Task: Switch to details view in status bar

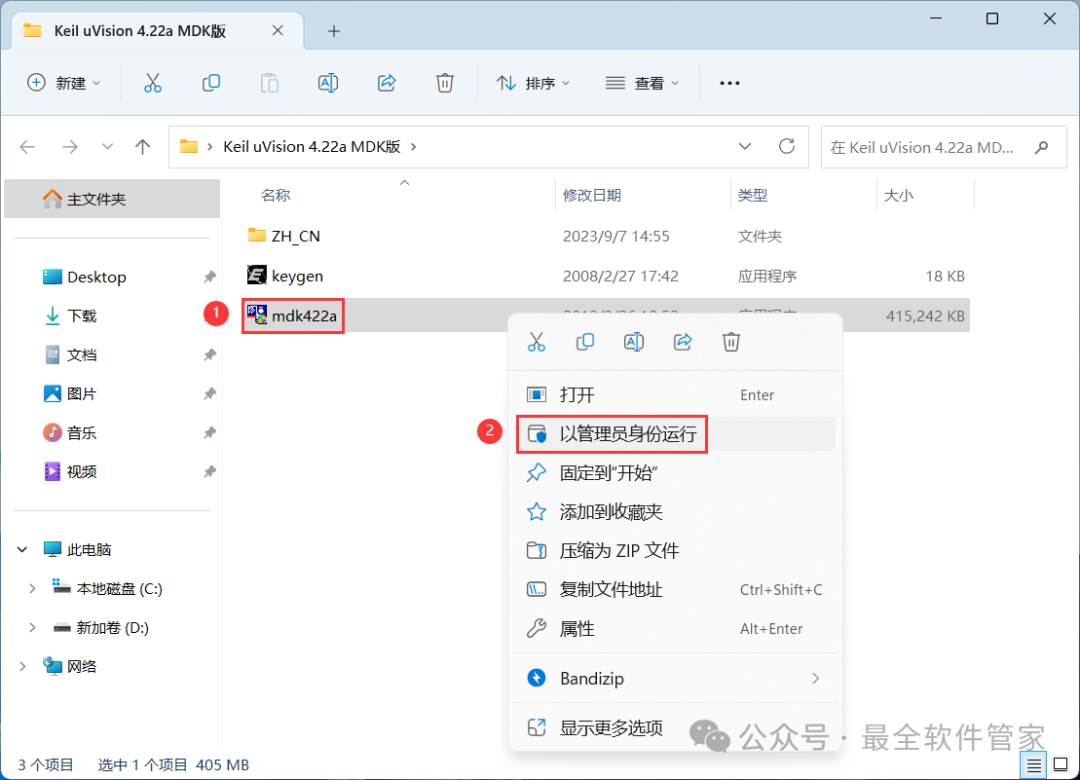Action: tap(1035, 764)
